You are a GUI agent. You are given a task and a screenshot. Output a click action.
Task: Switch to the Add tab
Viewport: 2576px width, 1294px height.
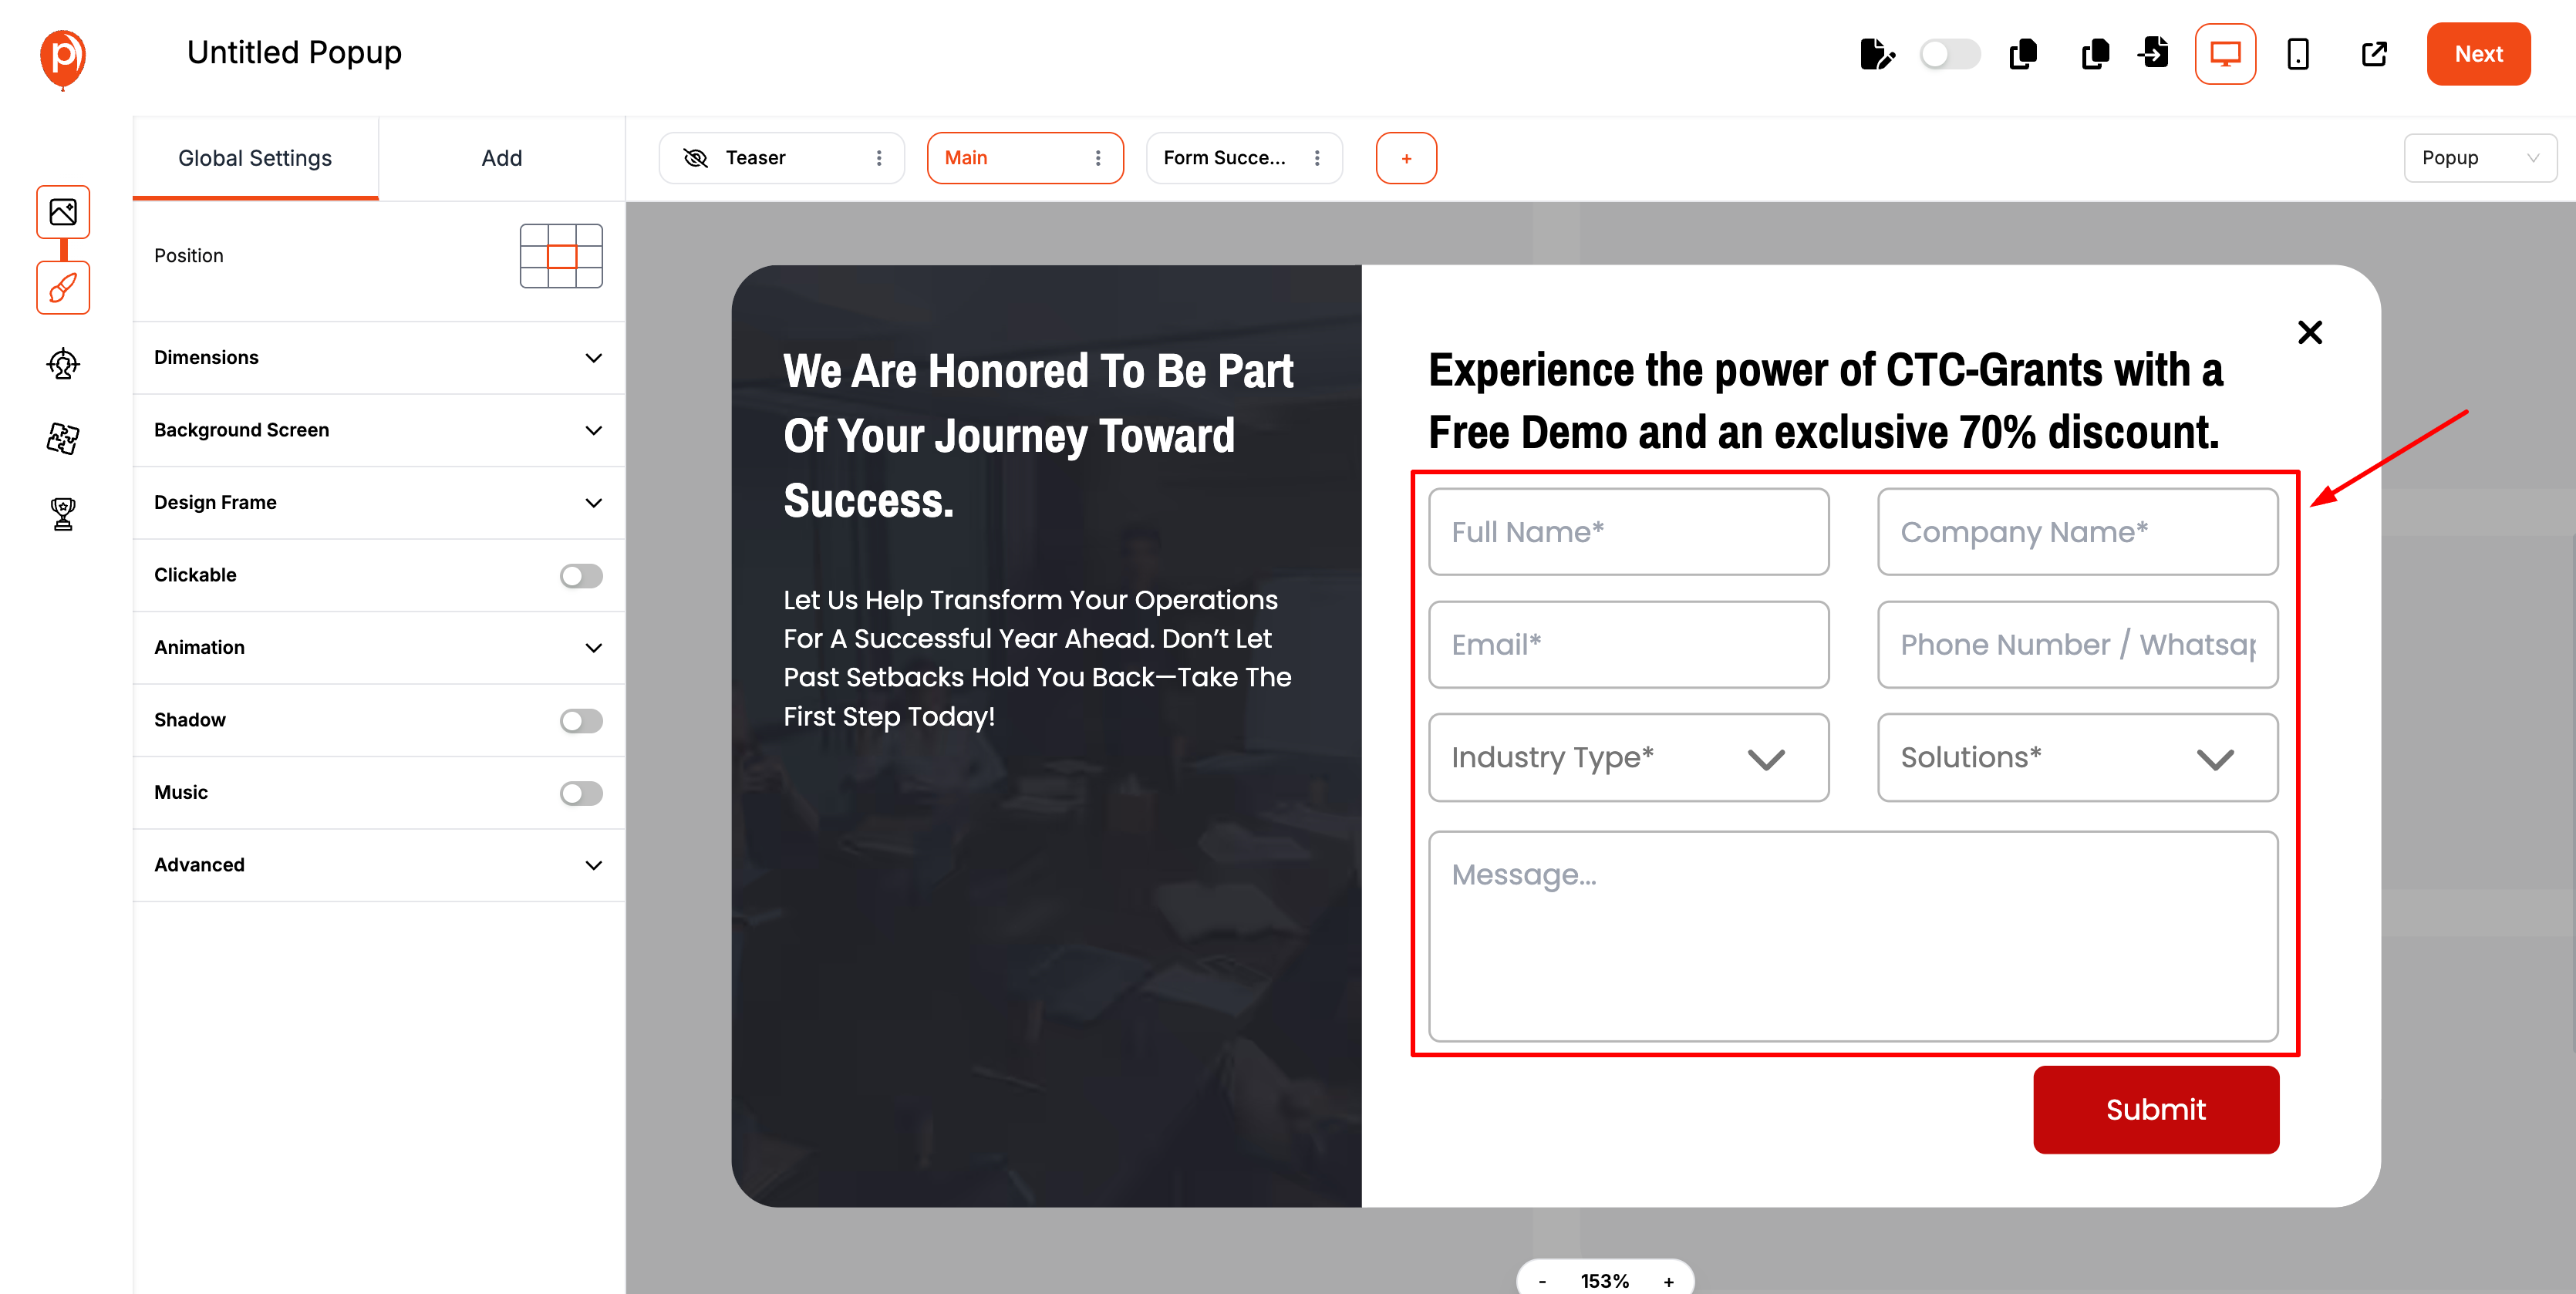pyautogui.click(x=501, y=158)
